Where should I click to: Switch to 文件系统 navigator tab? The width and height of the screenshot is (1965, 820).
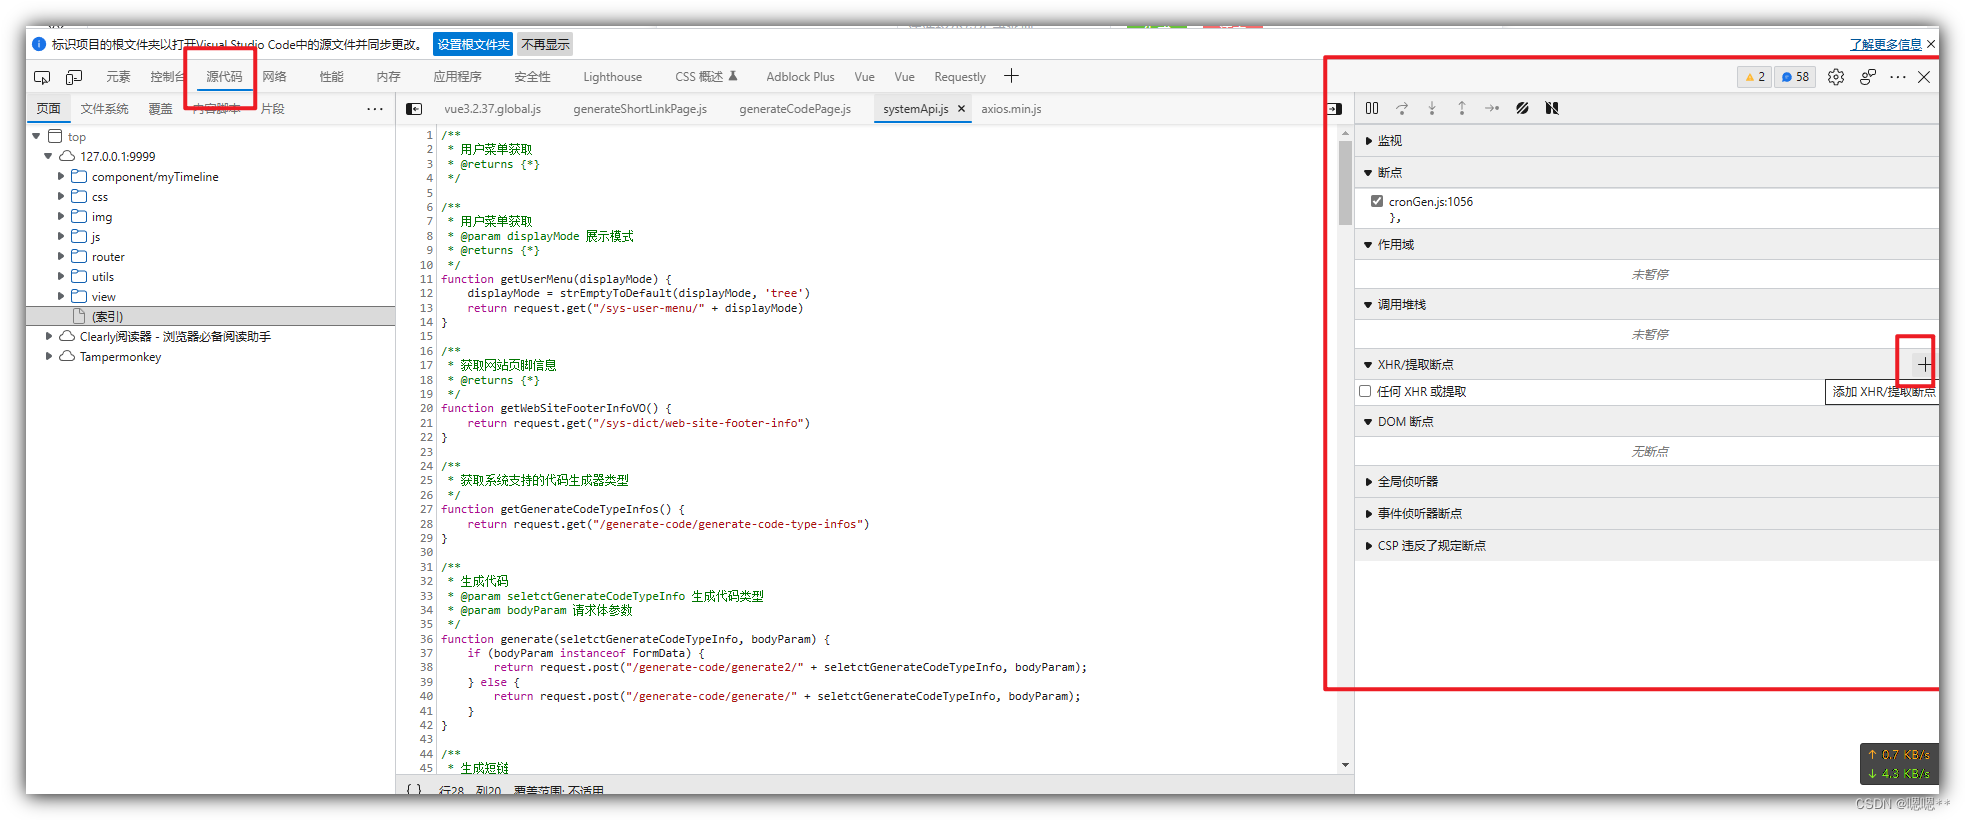click(x=104, y=109)
